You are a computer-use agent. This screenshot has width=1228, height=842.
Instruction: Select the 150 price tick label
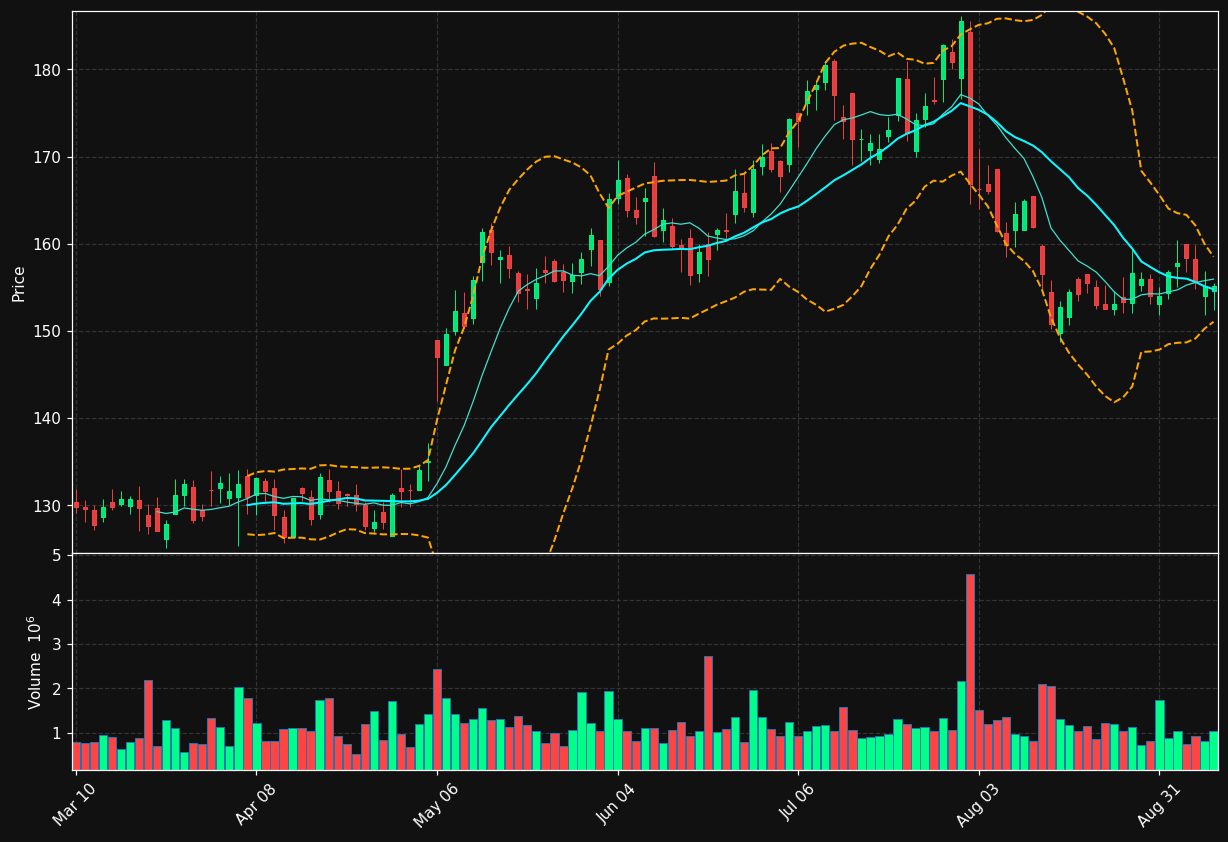(x=48, y=331)
